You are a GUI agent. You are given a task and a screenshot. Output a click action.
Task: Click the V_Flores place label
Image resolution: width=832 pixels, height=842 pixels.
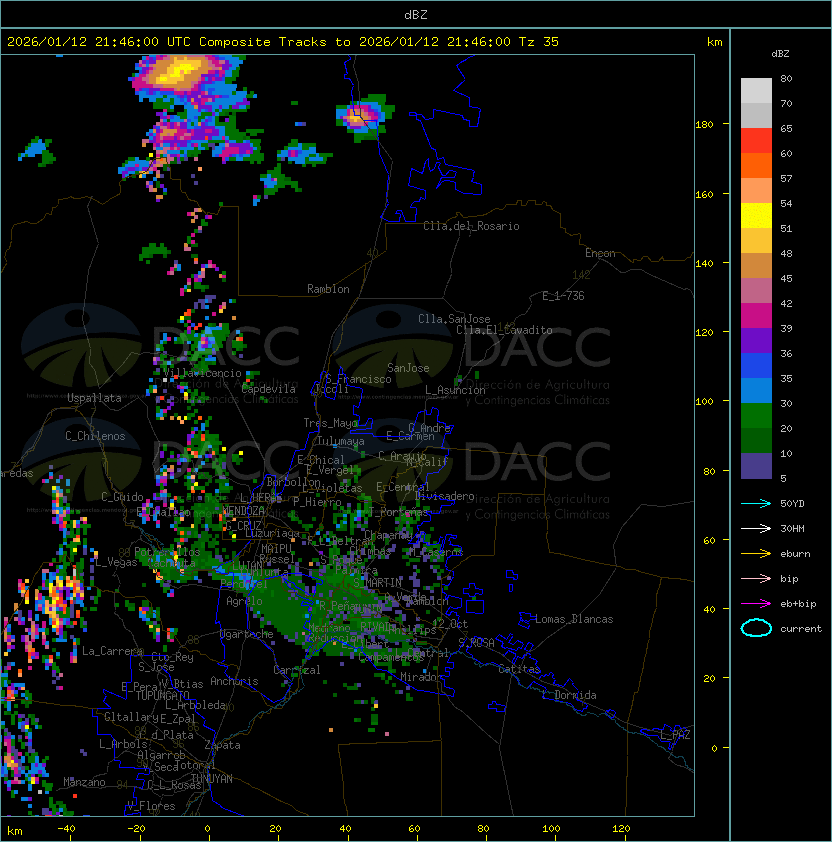pyautogui.click(x=151, y=806)
